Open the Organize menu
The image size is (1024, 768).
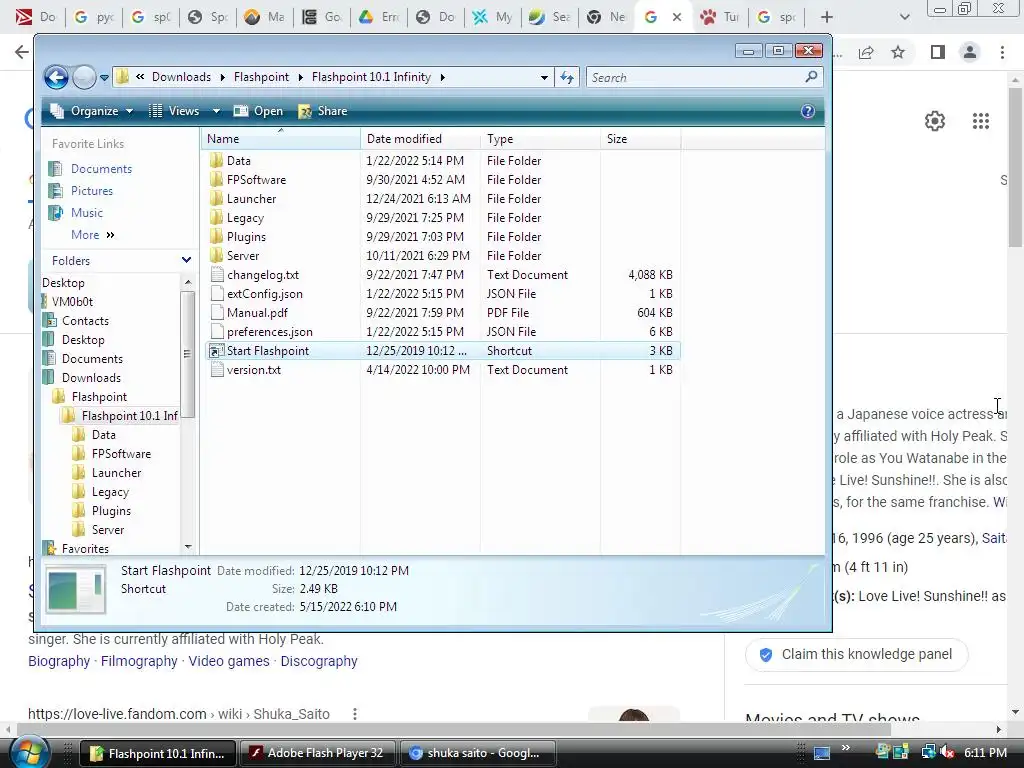(x=93, y=111)
